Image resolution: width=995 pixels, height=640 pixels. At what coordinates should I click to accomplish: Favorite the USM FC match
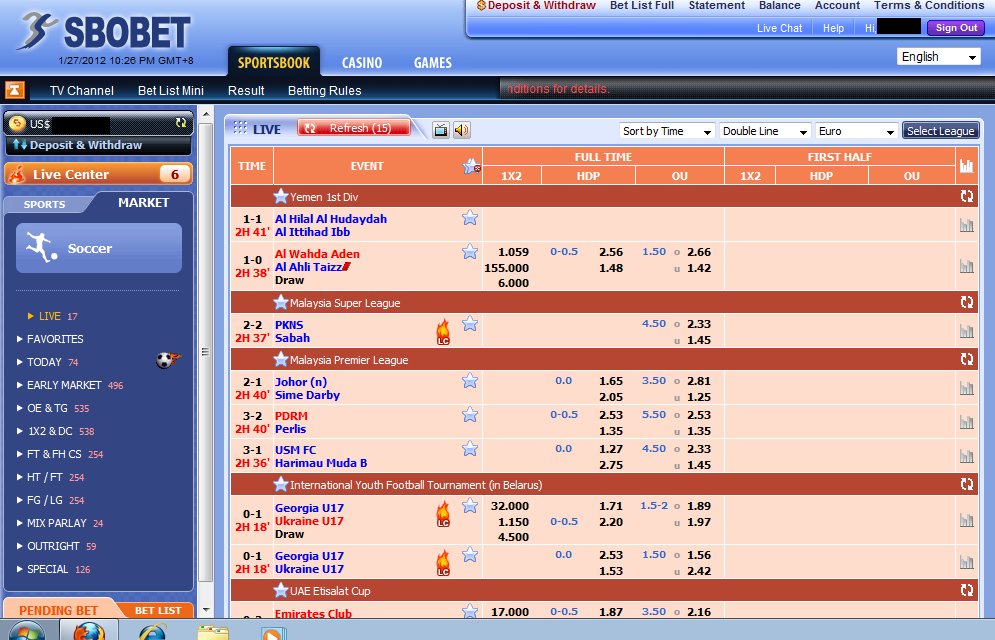pyautogui.click(x=470, y=449)
